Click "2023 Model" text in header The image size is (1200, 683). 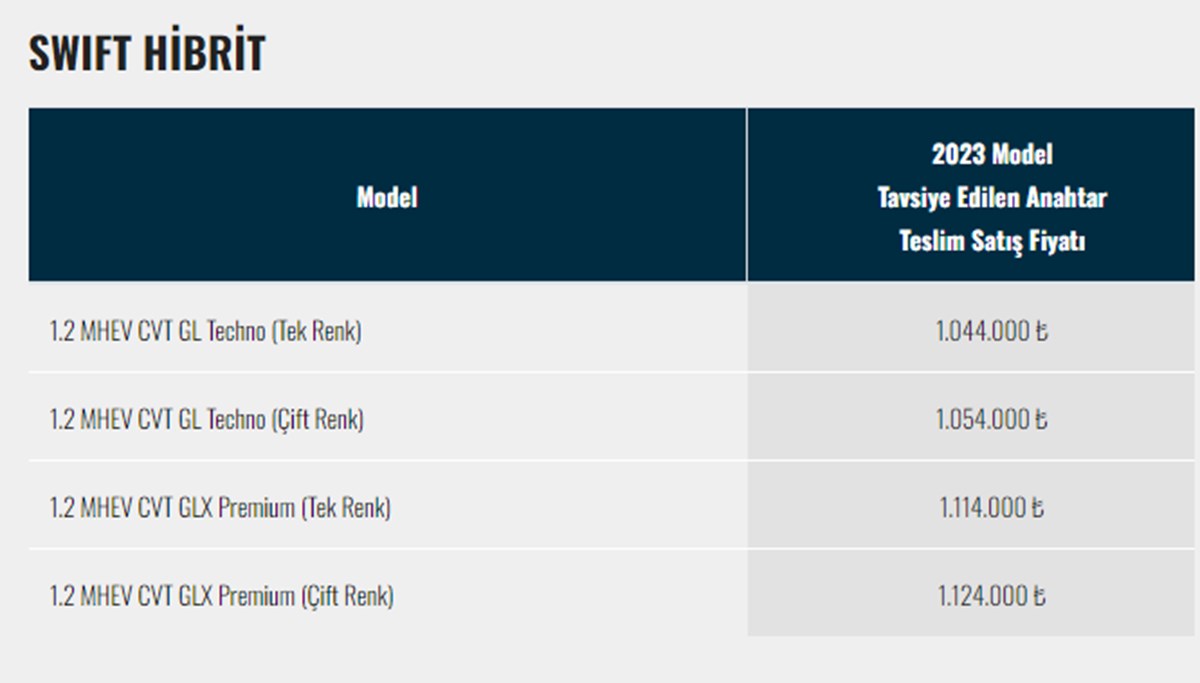click(x=992, y=154)
